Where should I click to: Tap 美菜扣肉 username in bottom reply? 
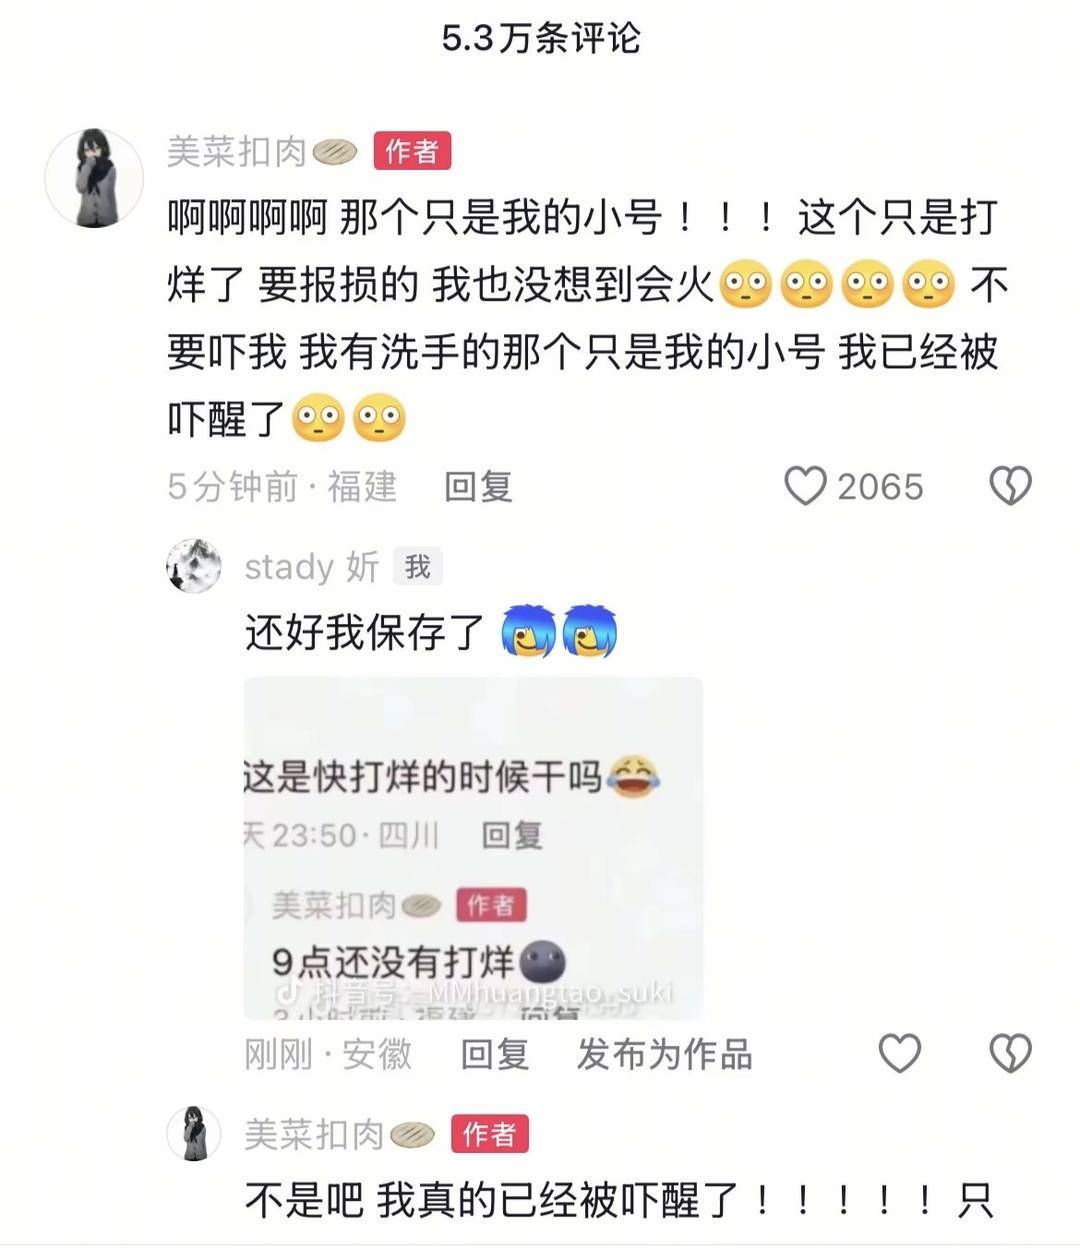pos(315,1135)
